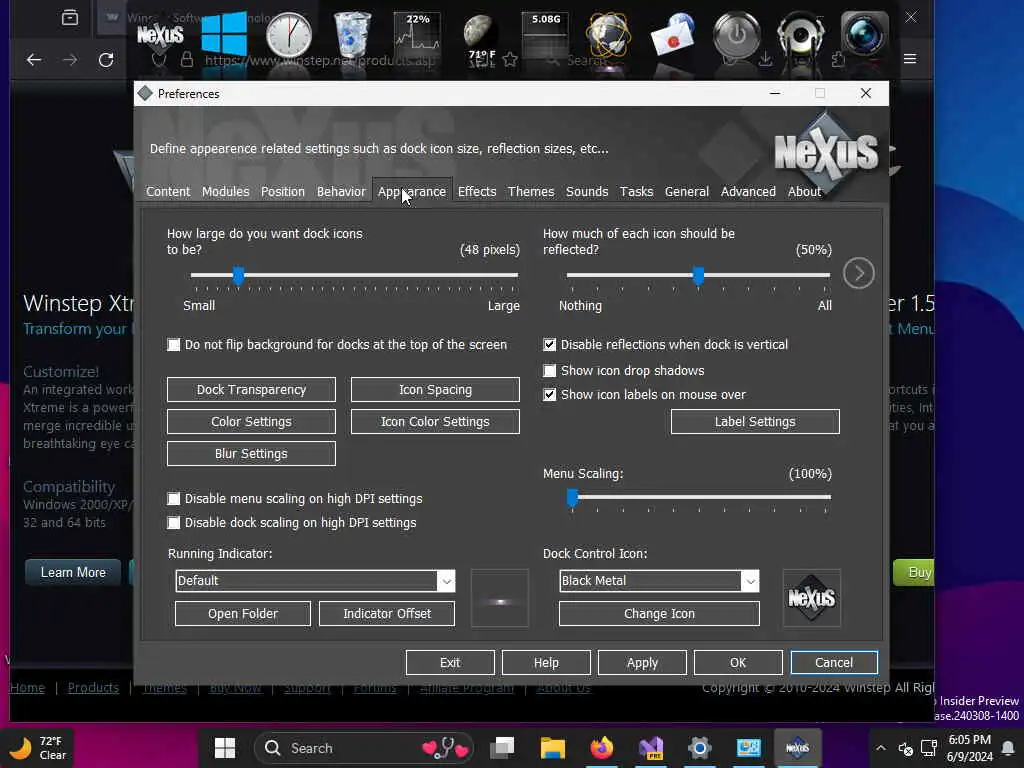Viewport: 1024px width, 768px height.
Task: Open the globe network dock icon
Action: (x=609, y=35)
